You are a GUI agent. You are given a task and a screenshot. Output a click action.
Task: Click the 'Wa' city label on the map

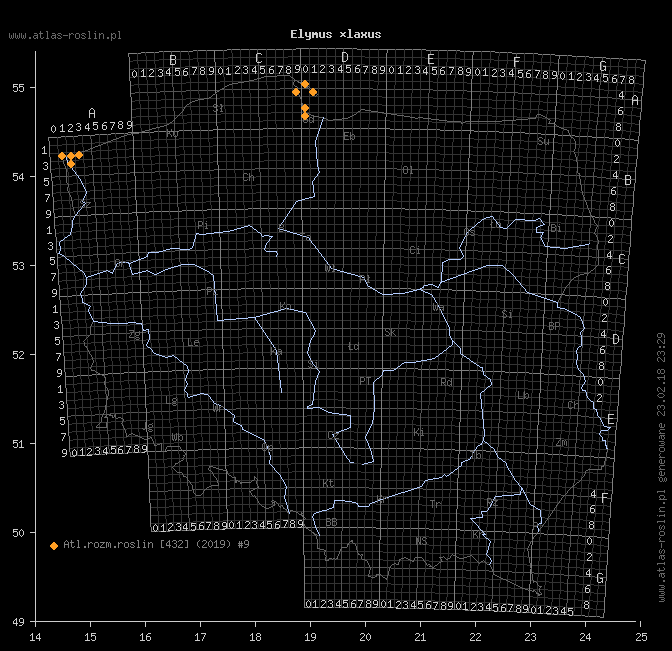pyautogui.click(x=438, y=307)
